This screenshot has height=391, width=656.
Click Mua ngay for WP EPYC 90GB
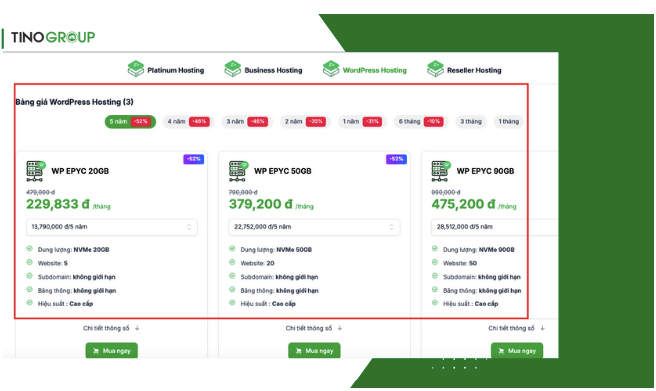pos(517,350)
